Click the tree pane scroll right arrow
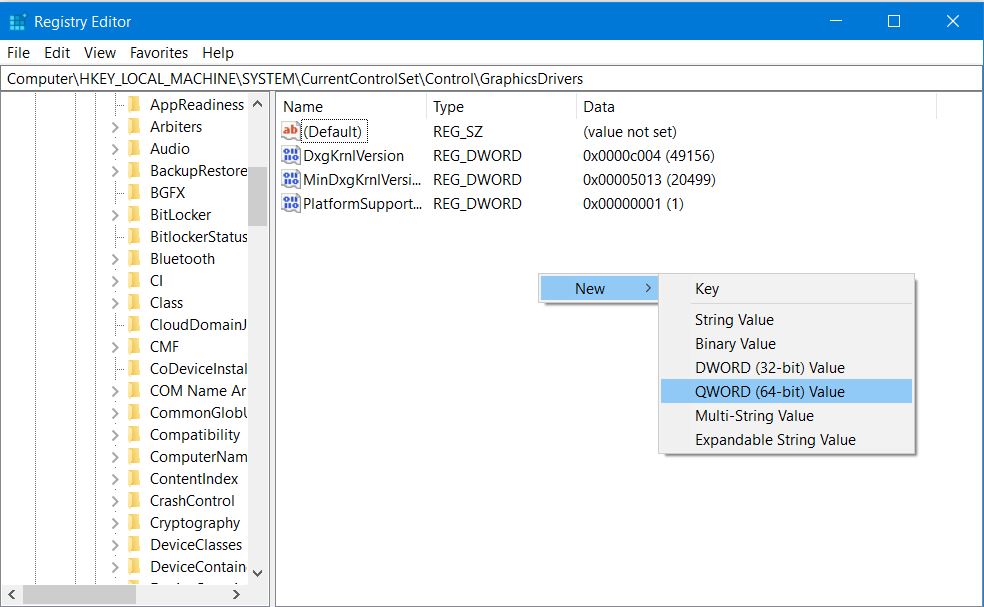Screen dimensions: 984x607 coord(236,594)
